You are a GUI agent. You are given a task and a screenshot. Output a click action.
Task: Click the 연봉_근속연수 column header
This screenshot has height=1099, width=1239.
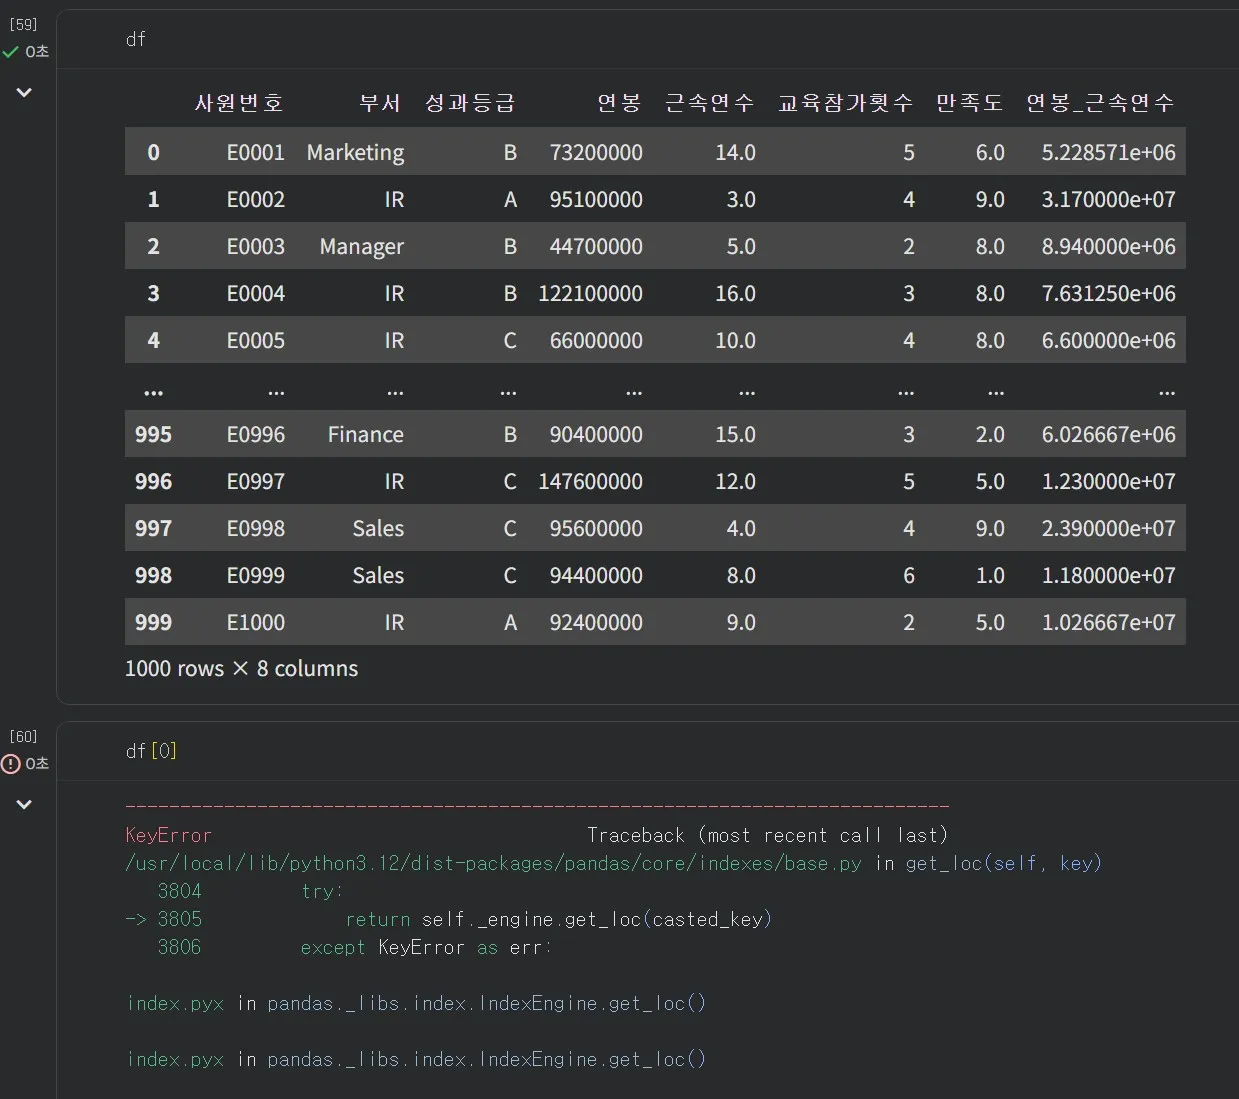click(1100, 102)
